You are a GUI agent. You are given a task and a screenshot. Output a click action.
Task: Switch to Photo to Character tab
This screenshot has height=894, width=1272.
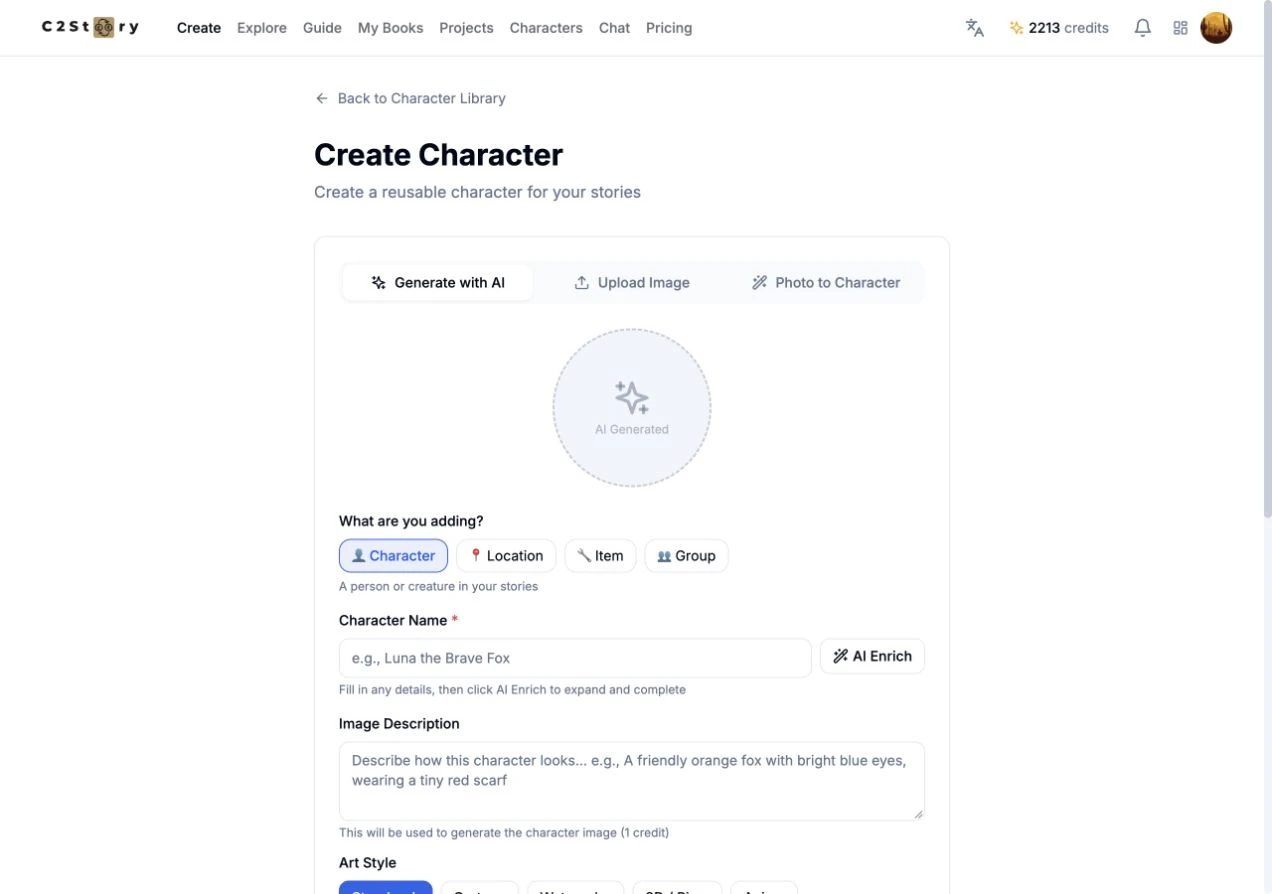pyautogui.click(x=826, y=283)
